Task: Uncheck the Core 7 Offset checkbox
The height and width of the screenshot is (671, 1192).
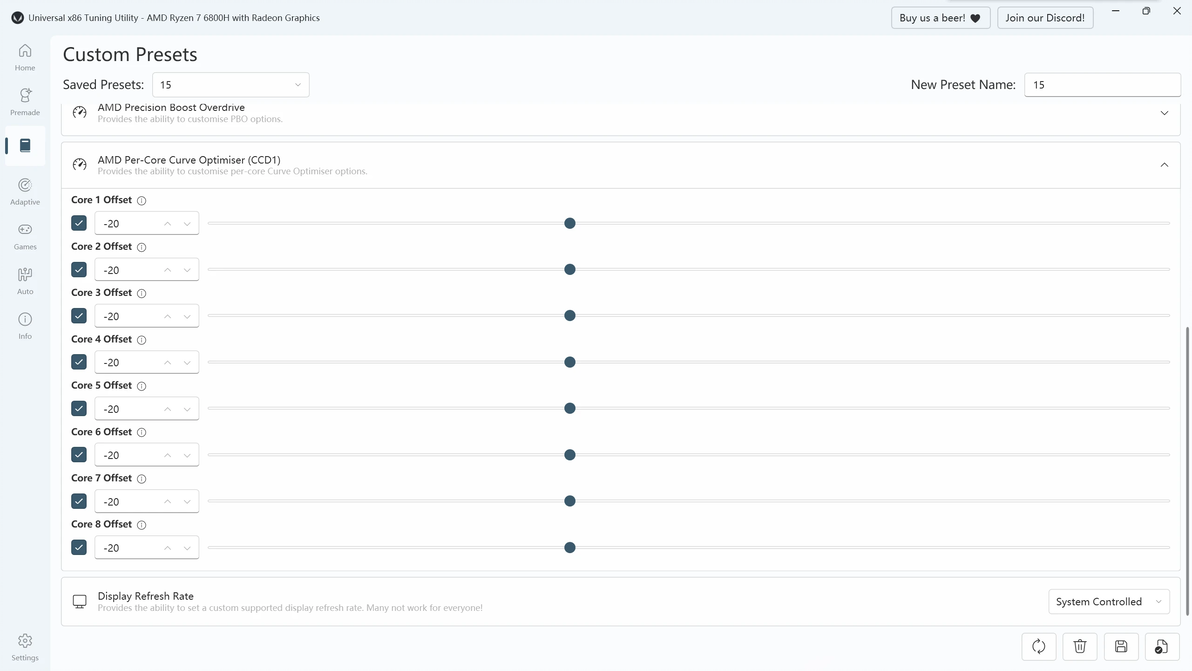Action: [79, 502]
